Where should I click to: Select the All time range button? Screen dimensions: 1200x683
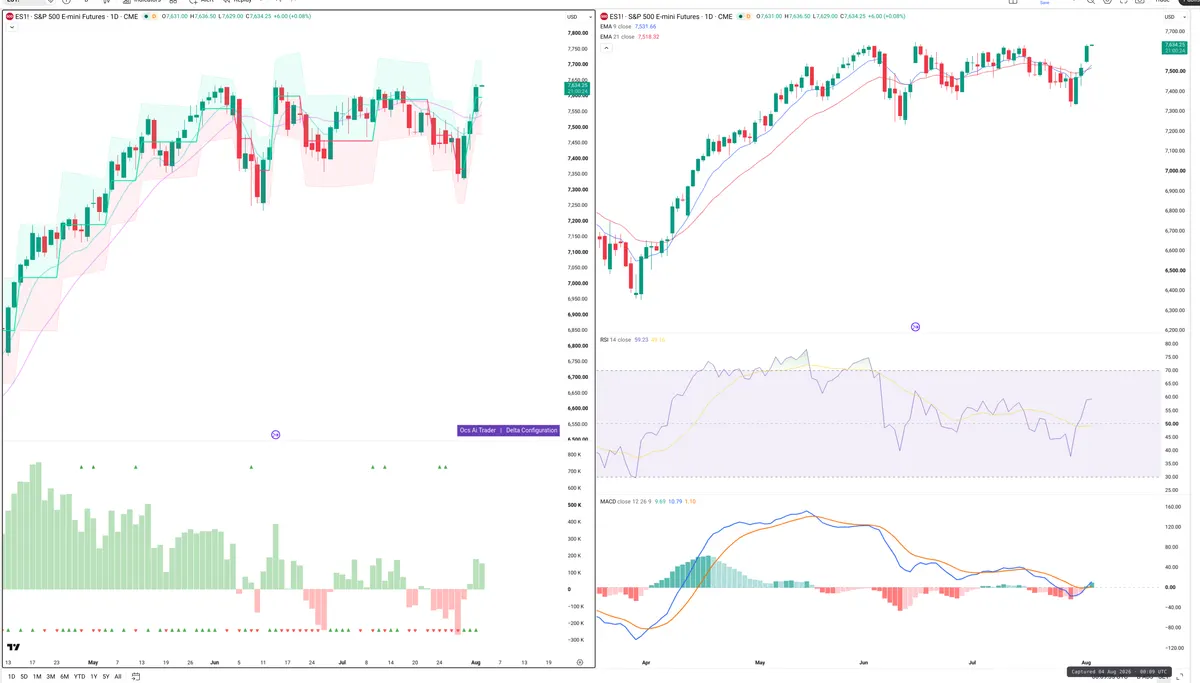click(x=118, y=677)
